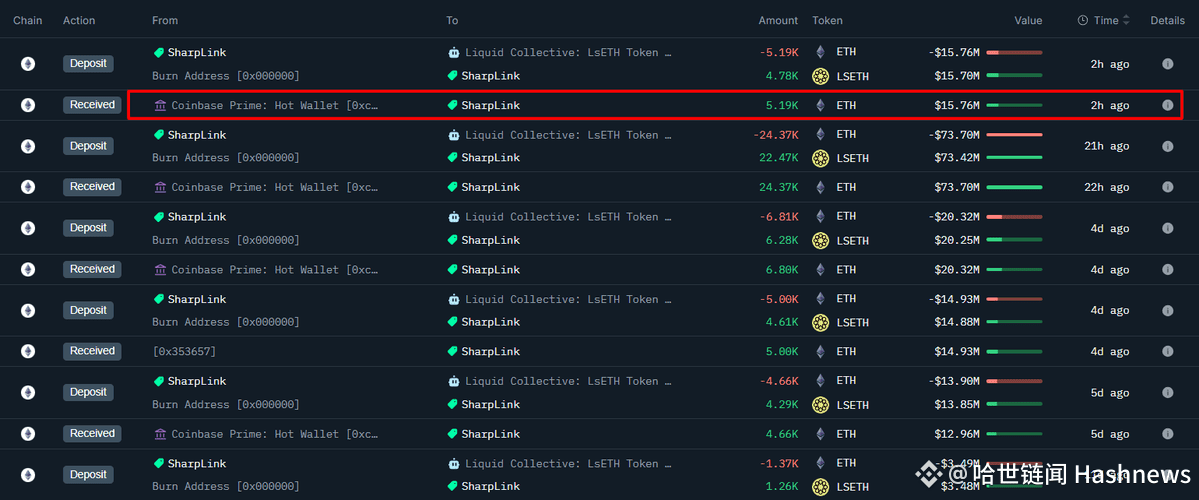Click Ethereum chain icon of 24.37K received row
The image size is (1199, 500).
[x=28, y=187]
